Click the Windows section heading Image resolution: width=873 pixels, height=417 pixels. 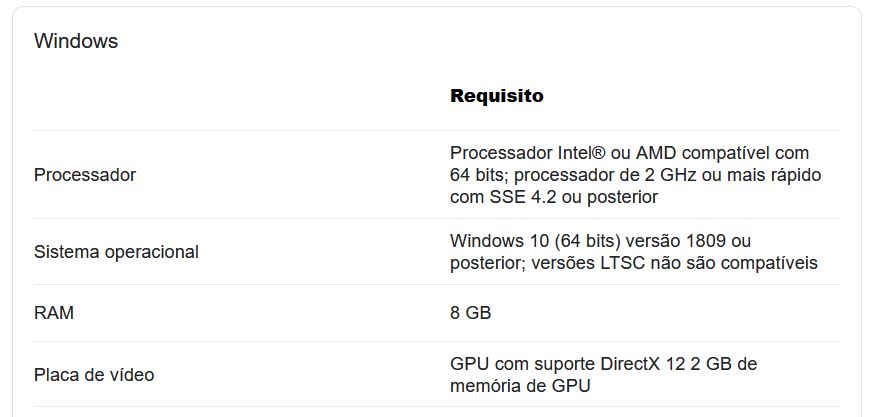(x=76, y=41)
